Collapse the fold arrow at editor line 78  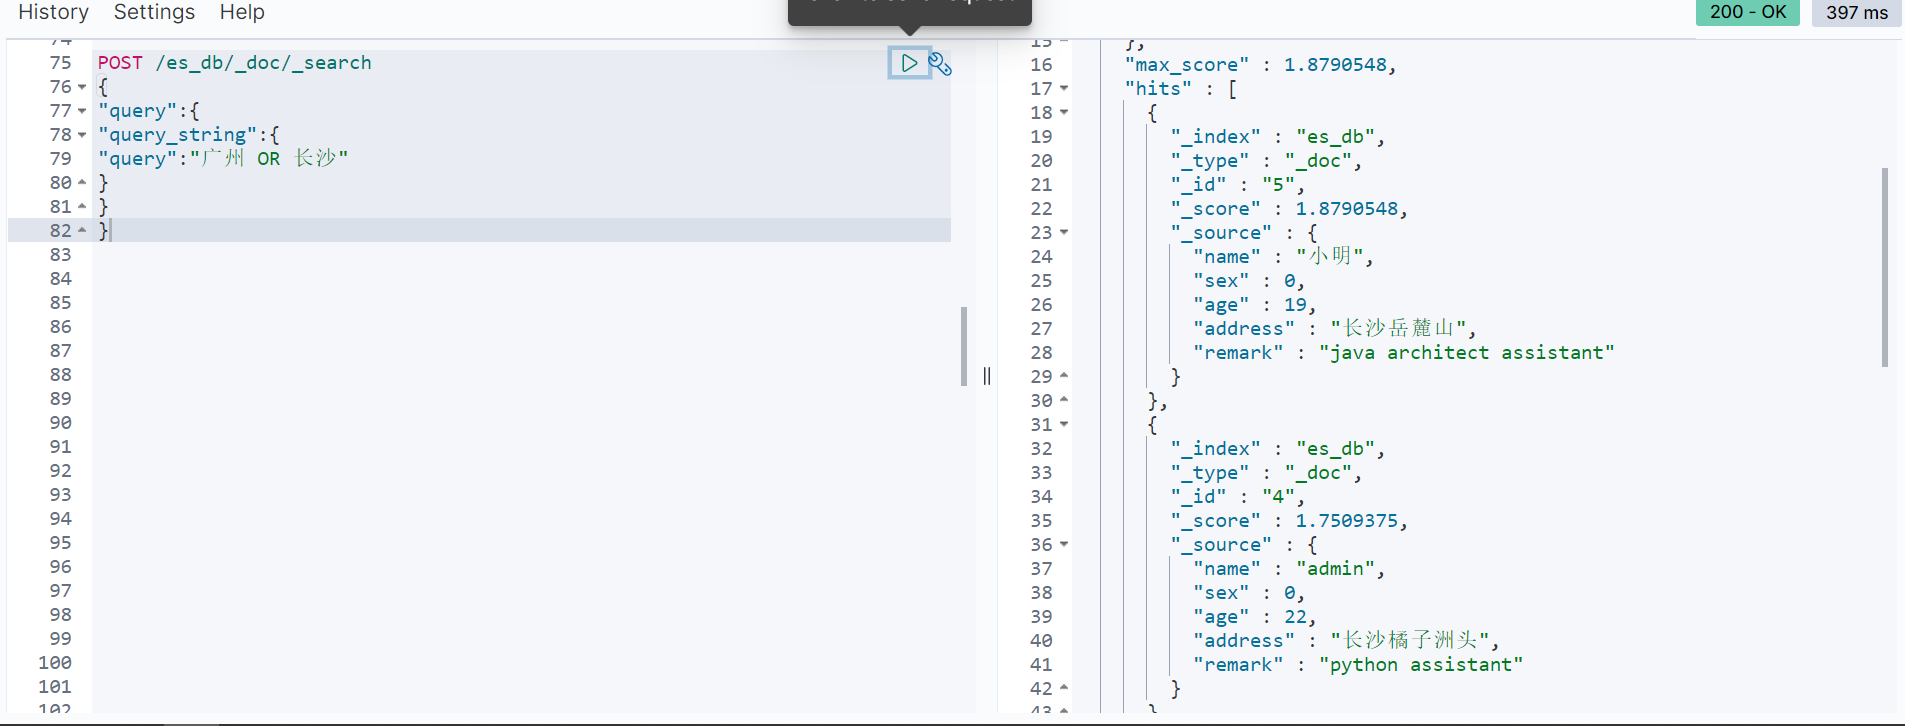[x=82, y=135]
